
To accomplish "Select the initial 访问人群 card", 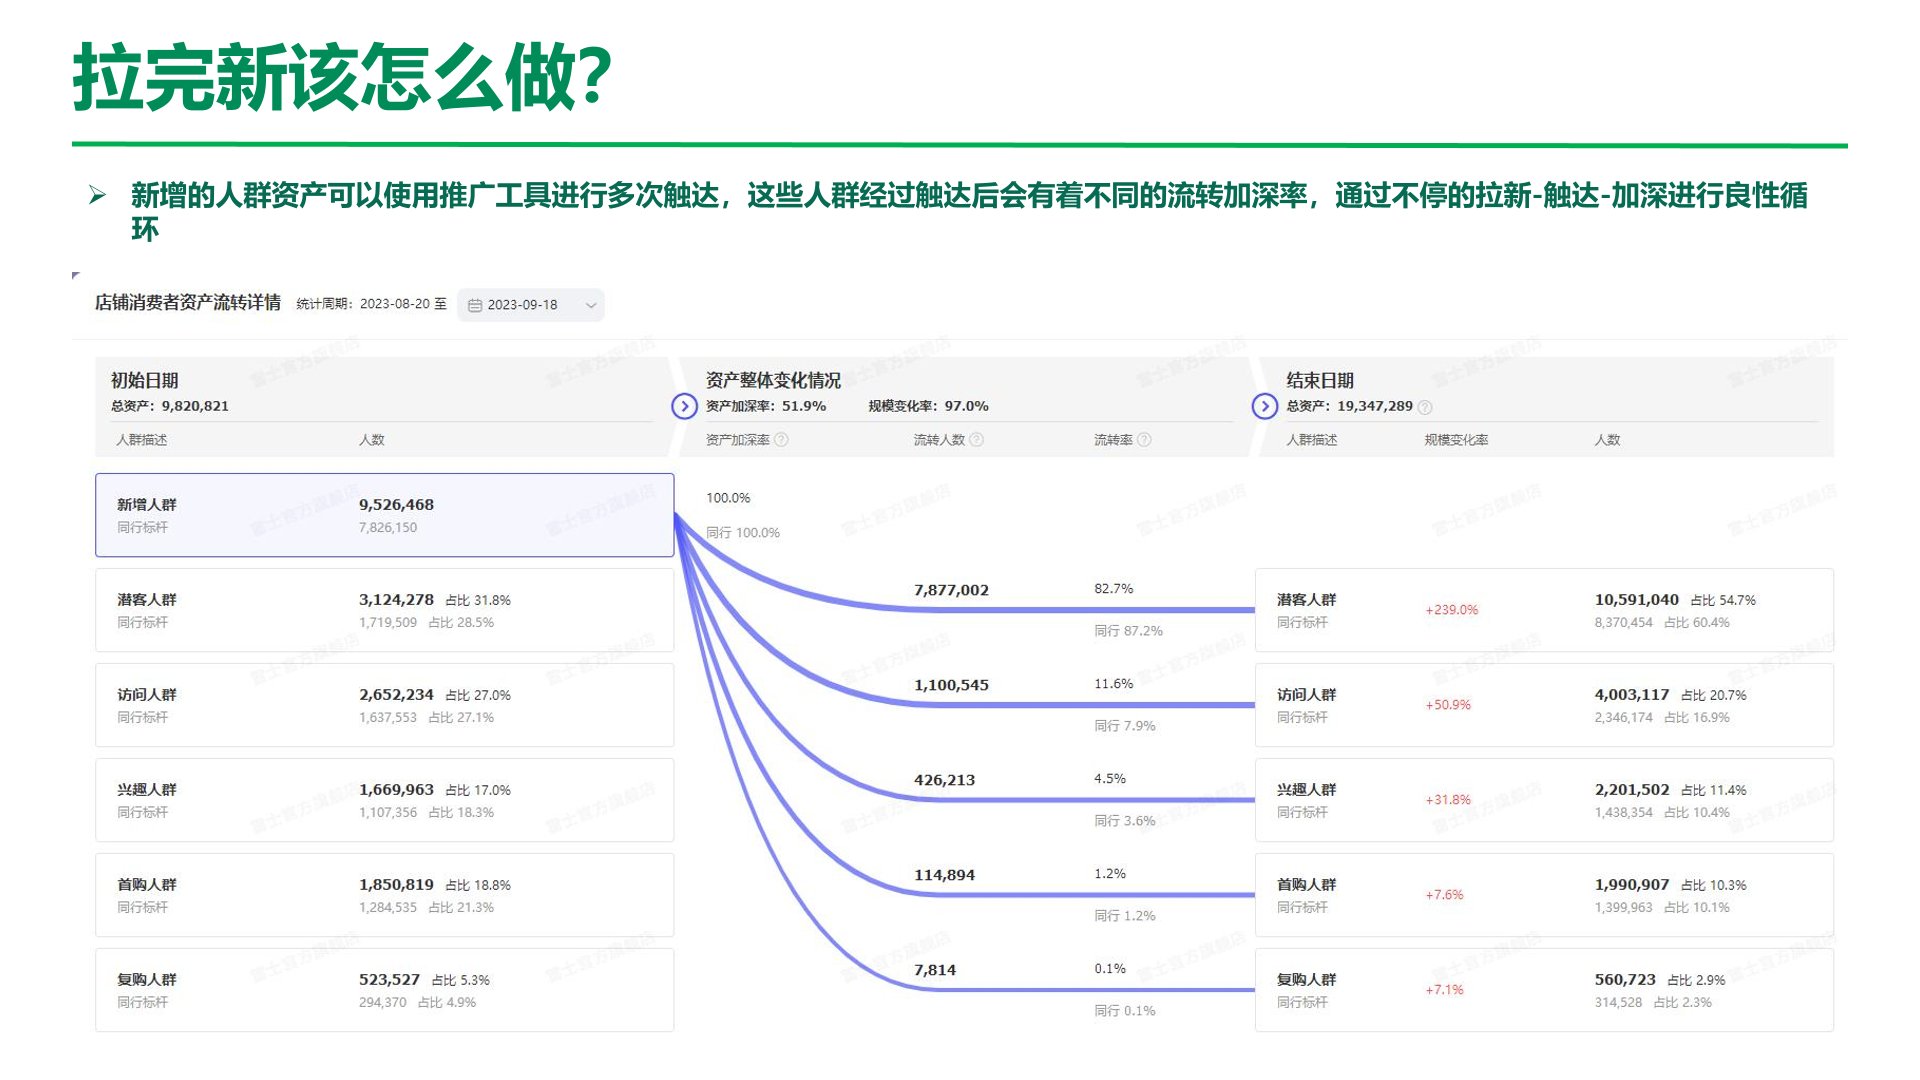I will click(x=384, y=705).
